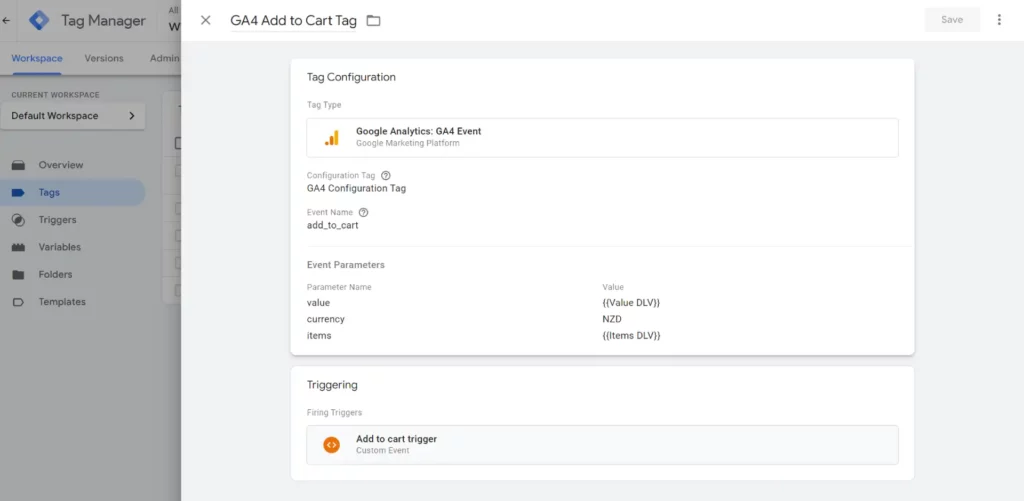Expand the Default Workspace selector
The image size is (1024, 501).
73,116
